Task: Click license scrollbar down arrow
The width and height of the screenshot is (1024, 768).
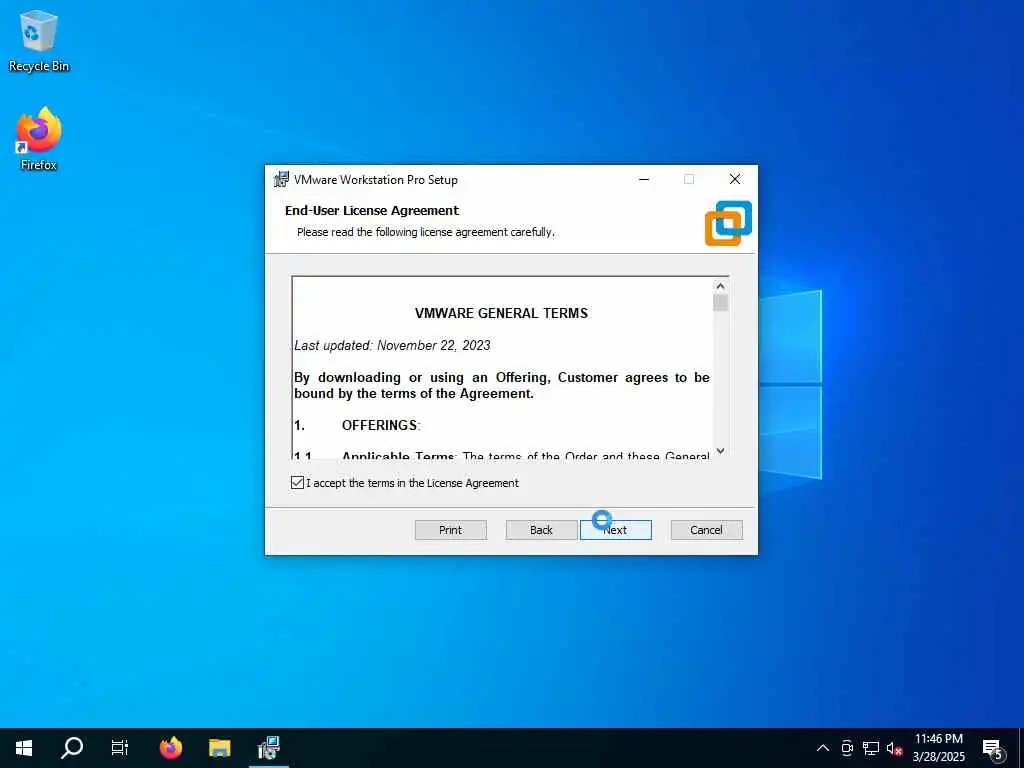Action: 720,451
